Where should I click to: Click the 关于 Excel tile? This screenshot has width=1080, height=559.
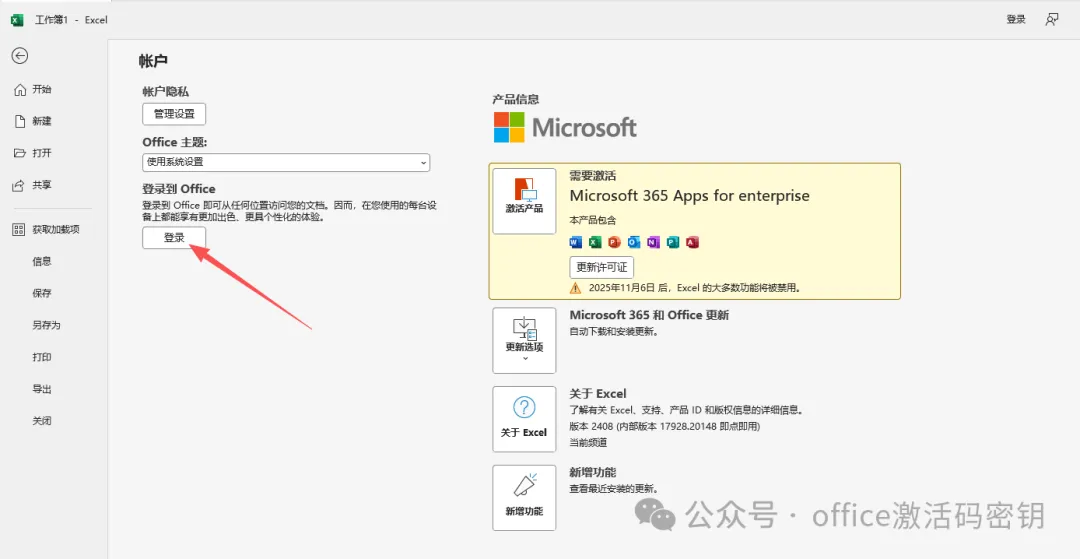(524, 419)
